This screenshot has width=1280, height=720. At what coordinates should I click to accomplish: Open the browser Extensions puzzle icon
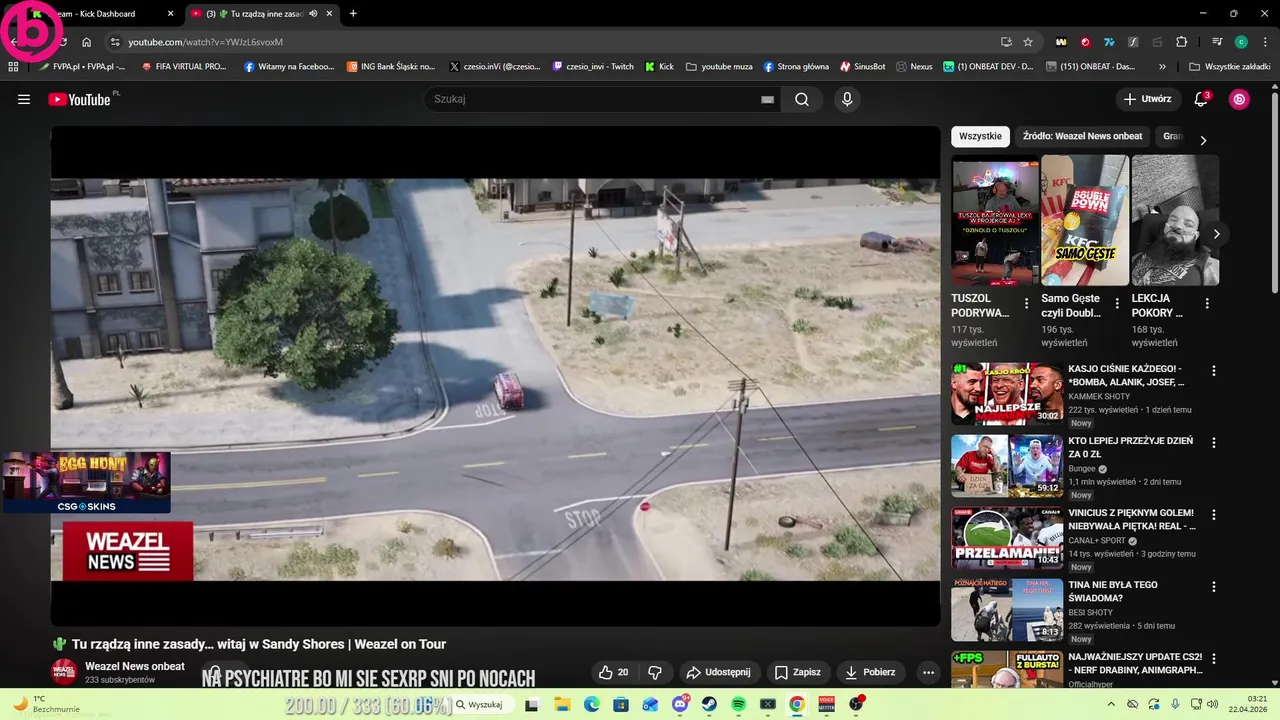pyautogui.click(x=1182, y=42)
